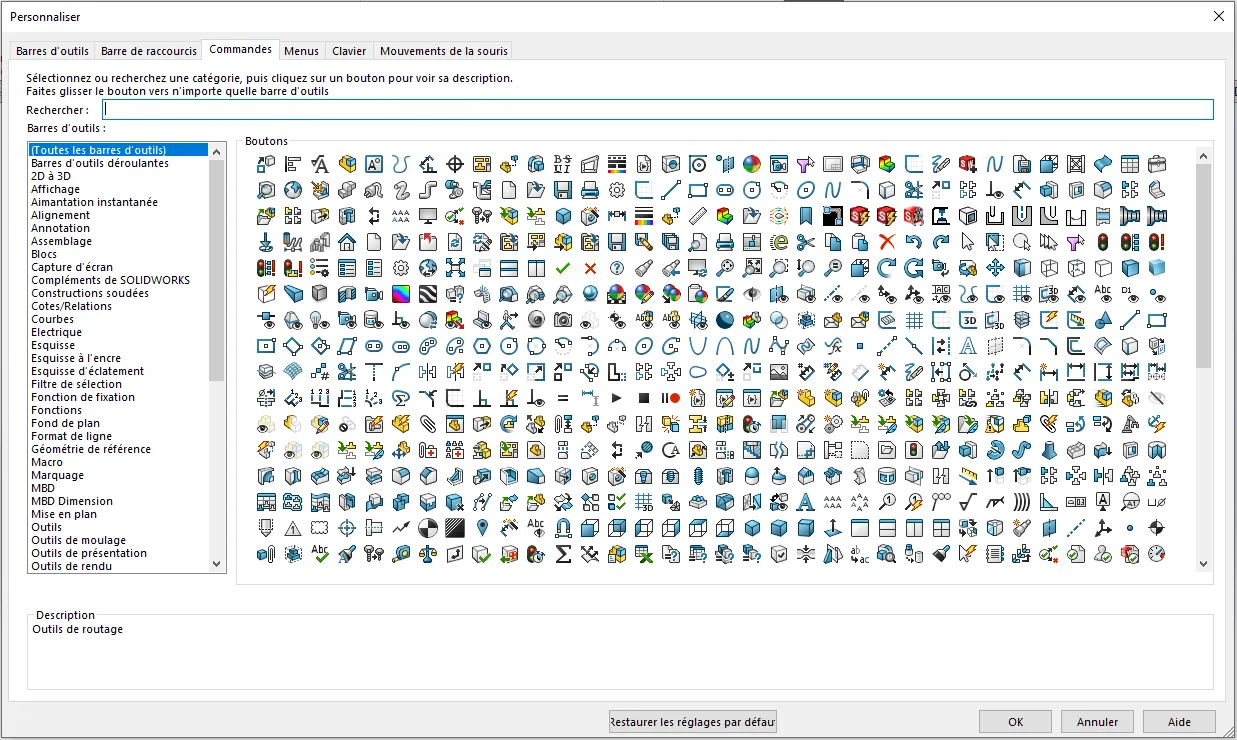Select '(Toutes les barres d'outils)' in list
This screenshot has height=740, width=1237.
[x=118, y=150]
